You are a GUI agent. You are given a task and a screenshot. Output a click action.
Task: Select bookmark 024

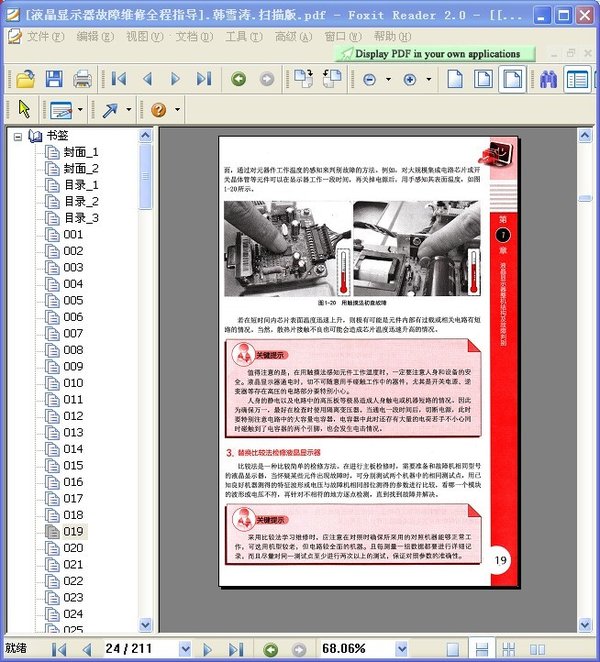pos(73,614)
